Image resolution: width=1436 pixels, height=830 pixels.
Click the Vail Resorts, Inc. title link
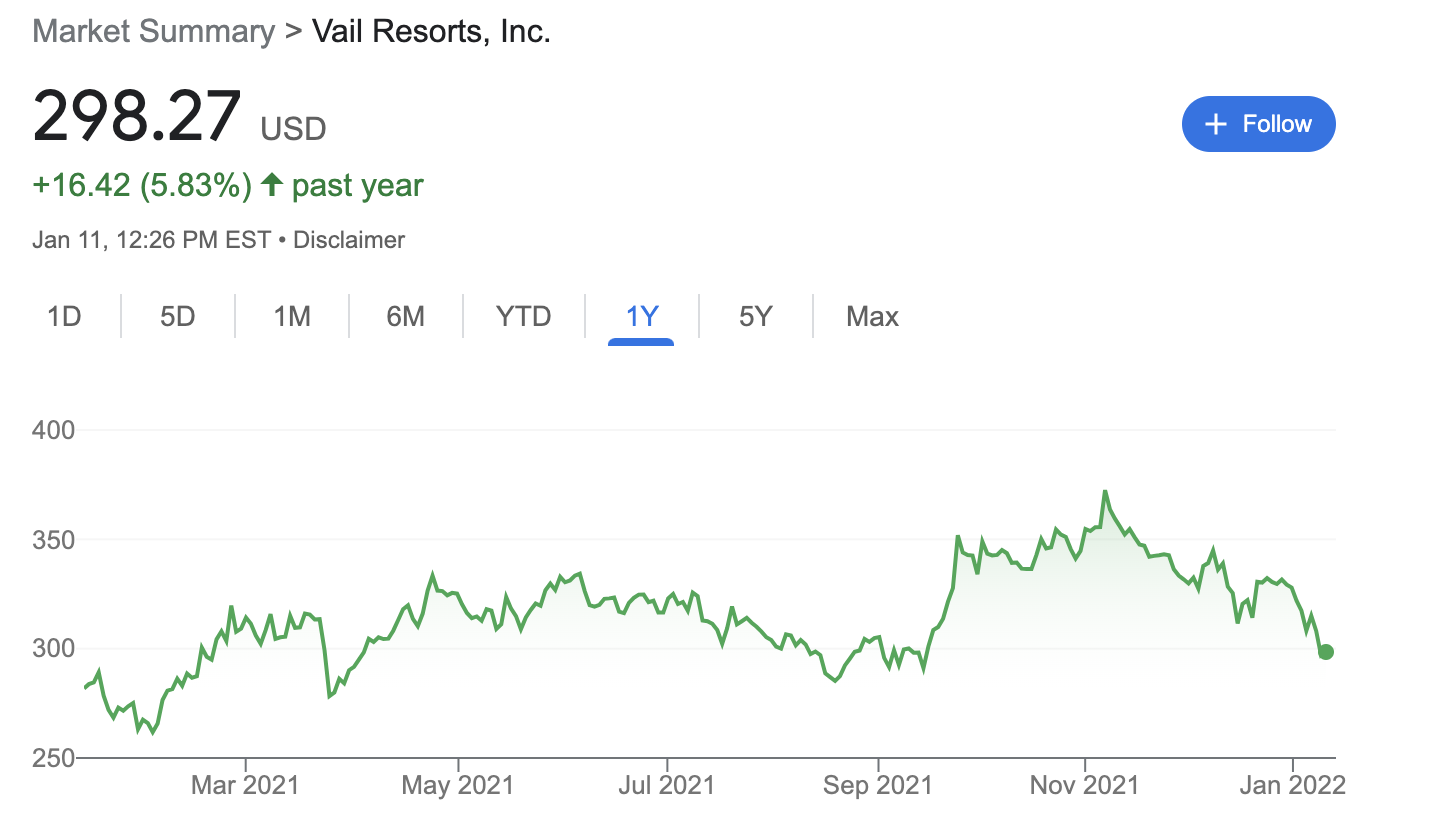[x=431, y=31]
